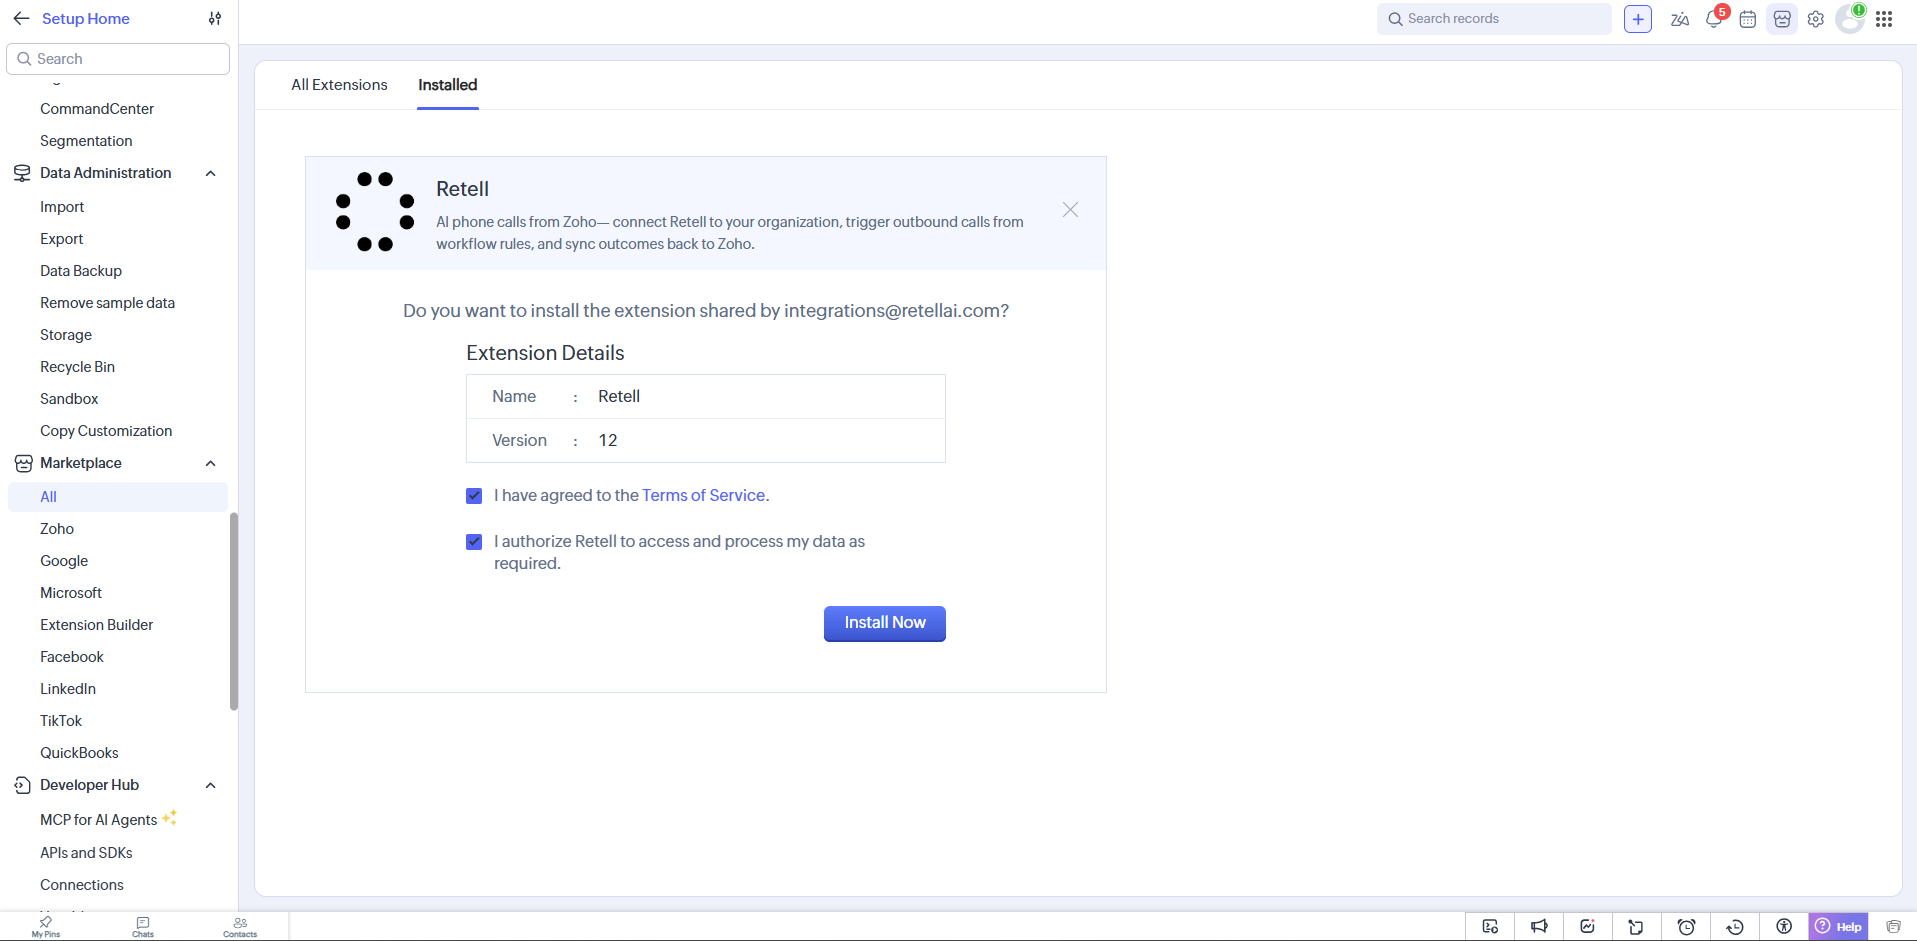Open the Zia assistant icon
Viewport: 1917px width, 941px height.
point(1680,19)
